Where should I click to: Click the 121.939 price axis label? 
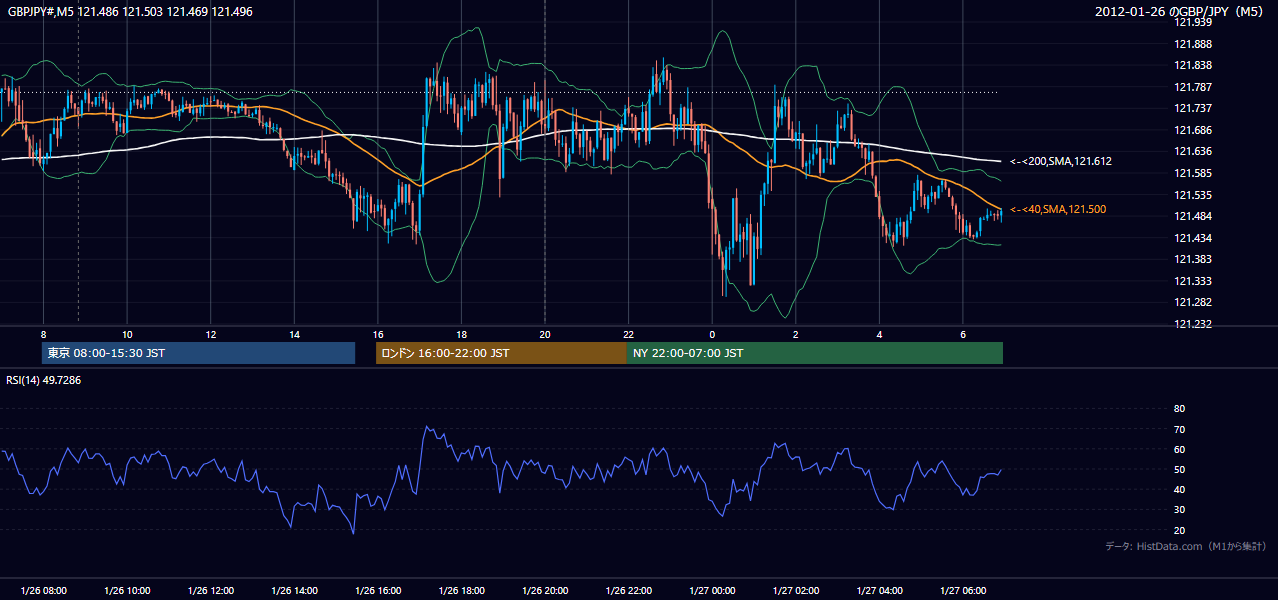click(x=1193, y=22)
